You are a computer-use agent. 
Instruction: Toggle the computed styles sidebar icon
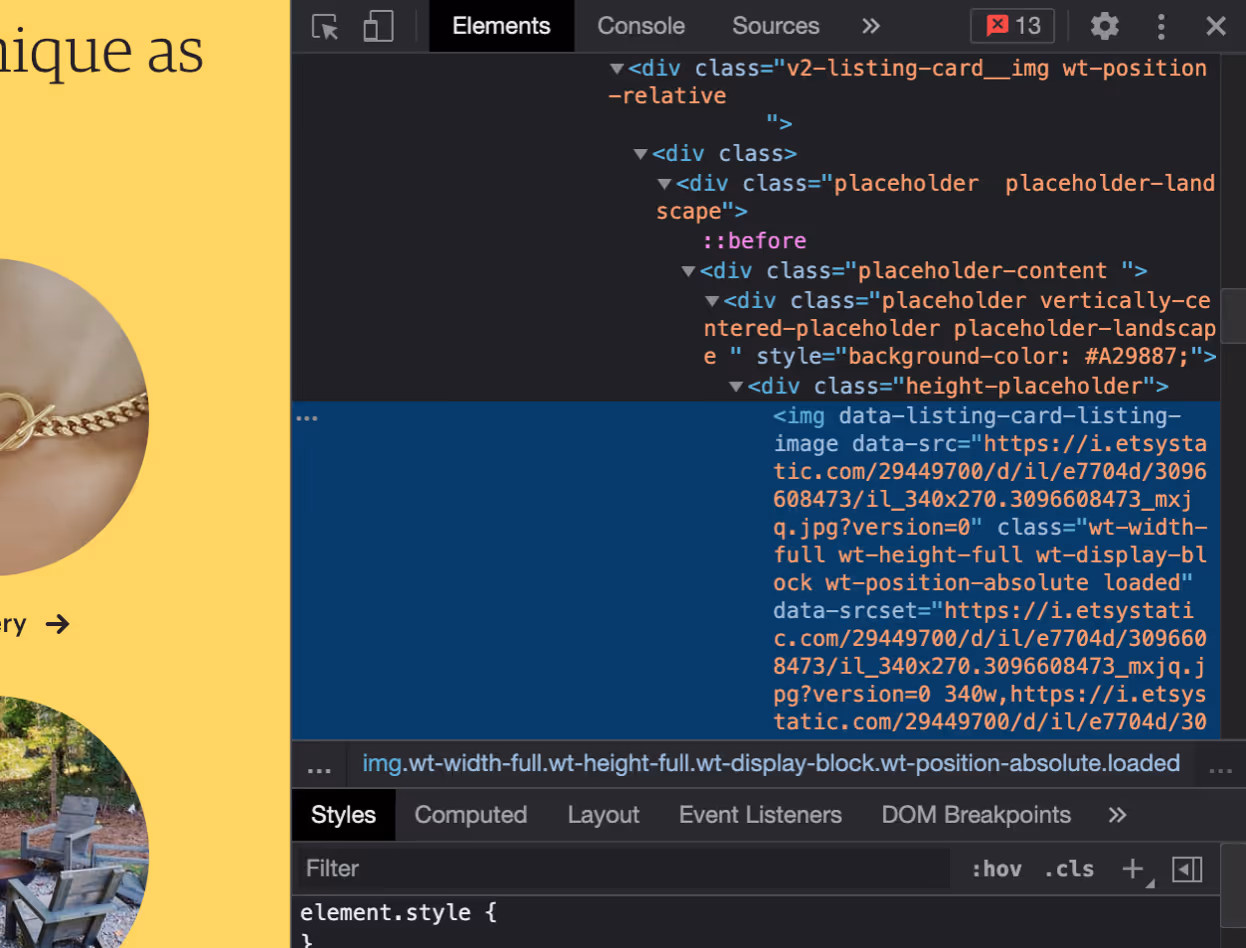coord(1187,869)
